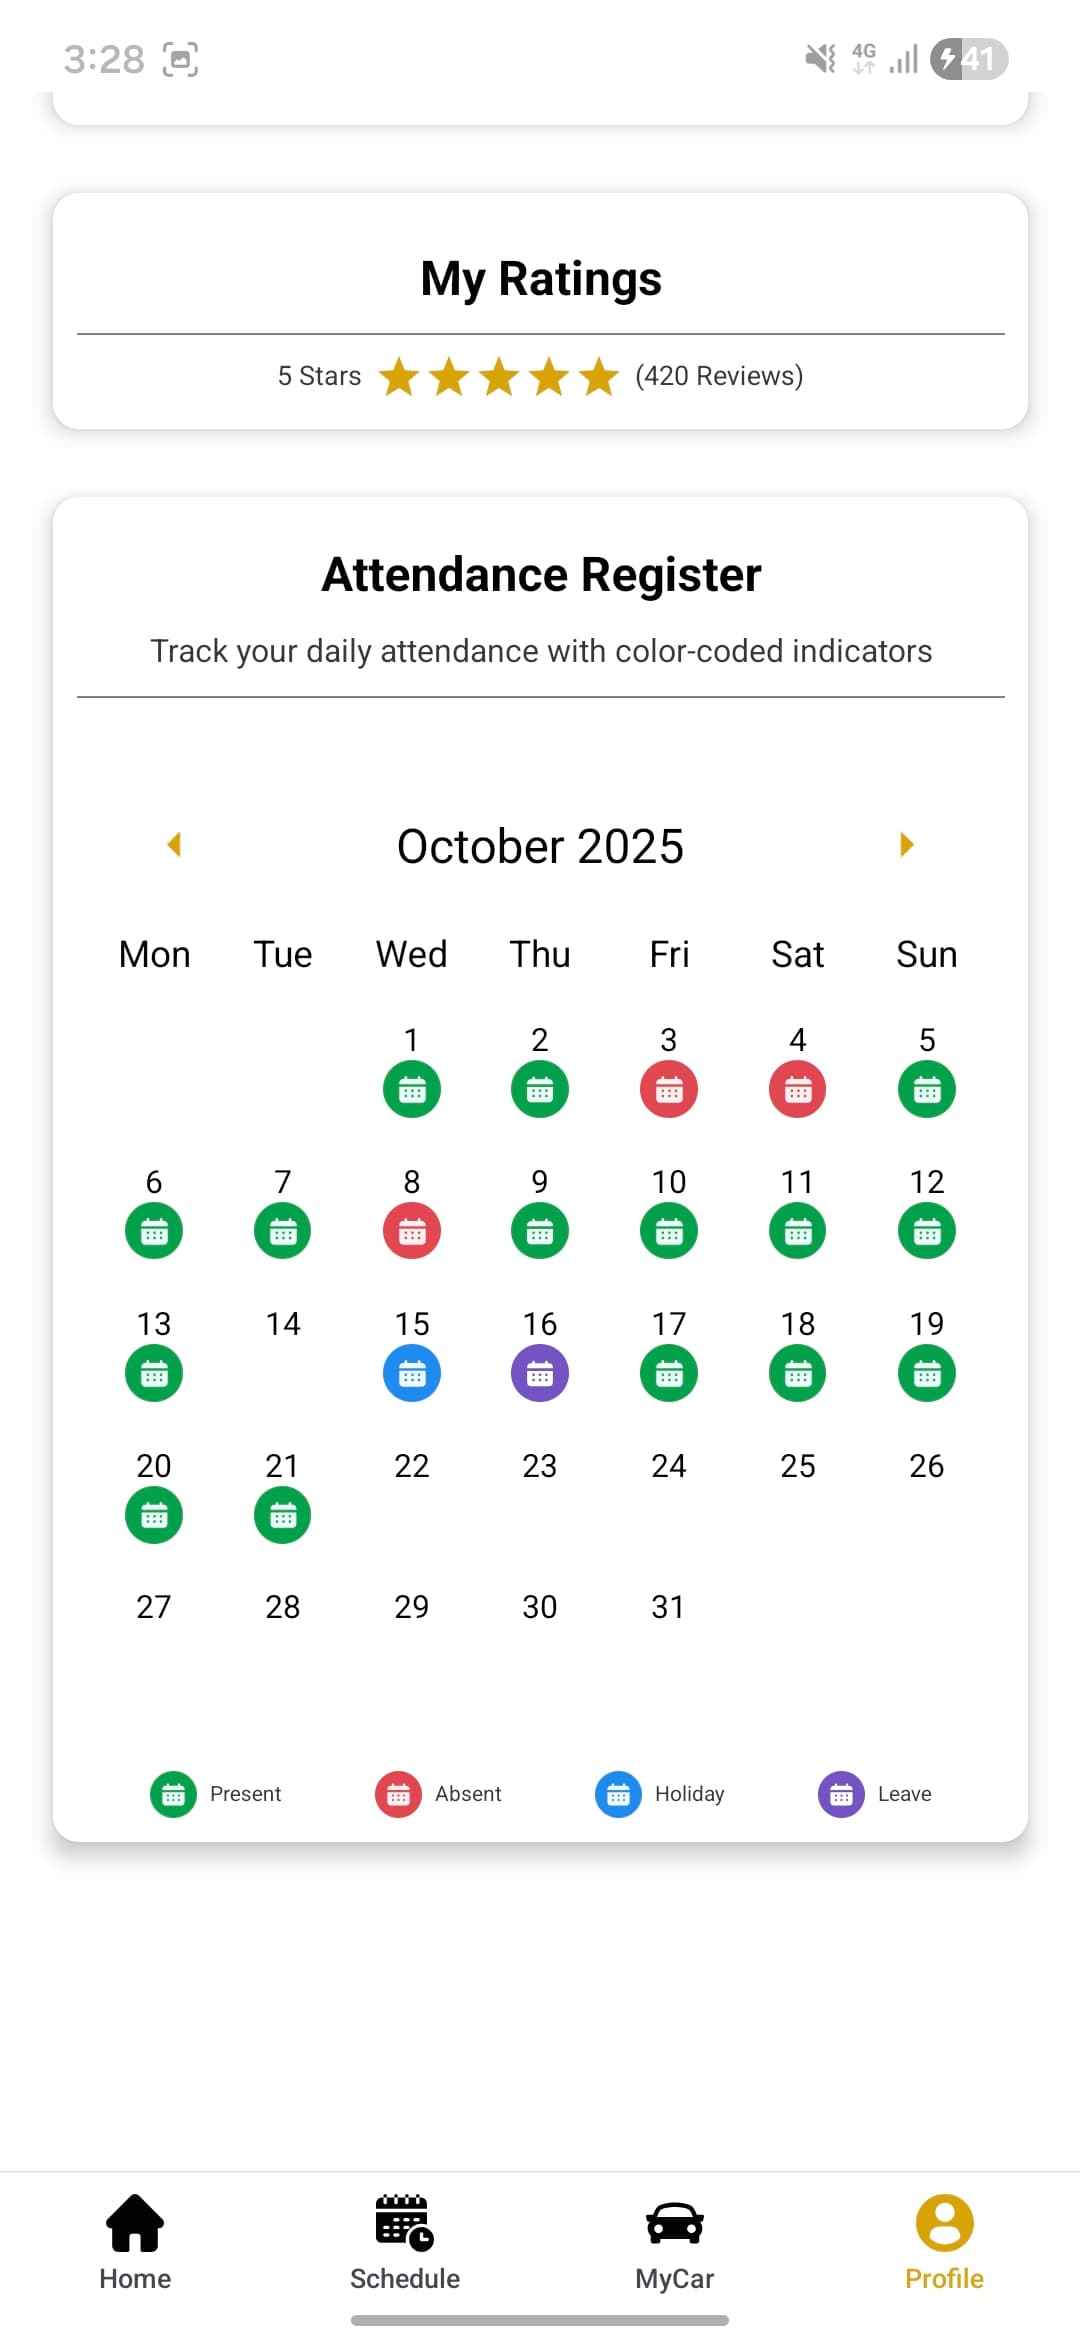Tap the green present icon under October 21

point(283,1515)
